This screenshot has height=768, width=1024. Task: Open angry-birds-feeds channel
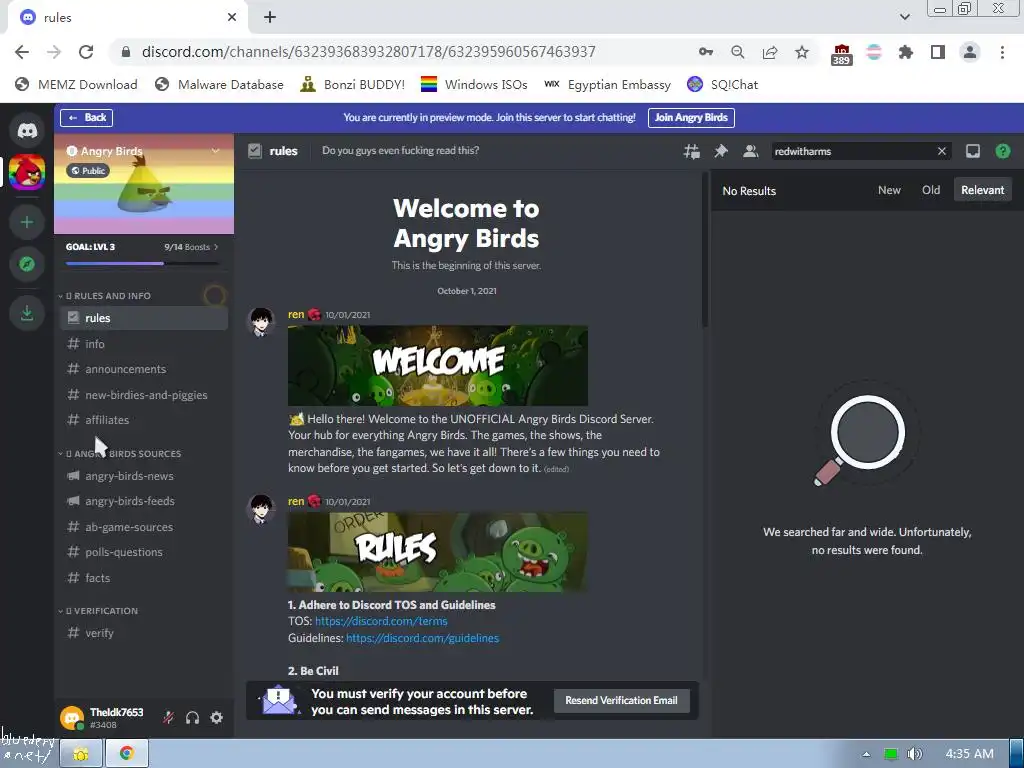click(x=144, y=501)
